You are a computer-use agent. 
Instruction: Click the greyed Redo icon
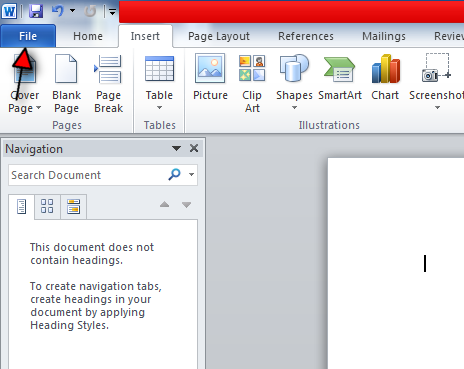coord(90,11)
